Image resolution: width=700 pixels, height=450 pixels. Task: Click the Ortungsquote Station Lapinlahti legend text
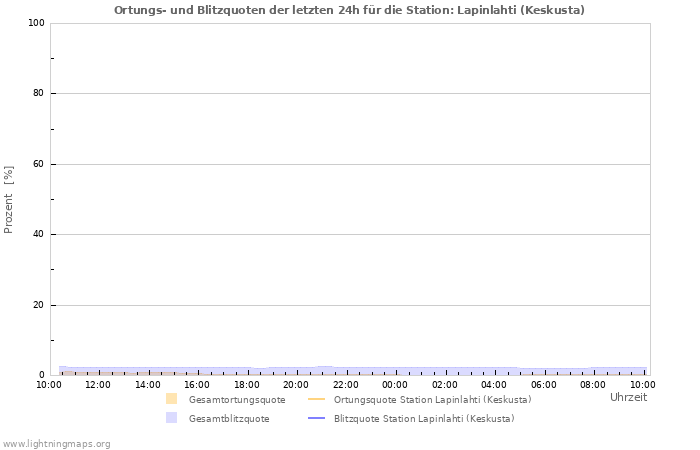coord(432,399)
